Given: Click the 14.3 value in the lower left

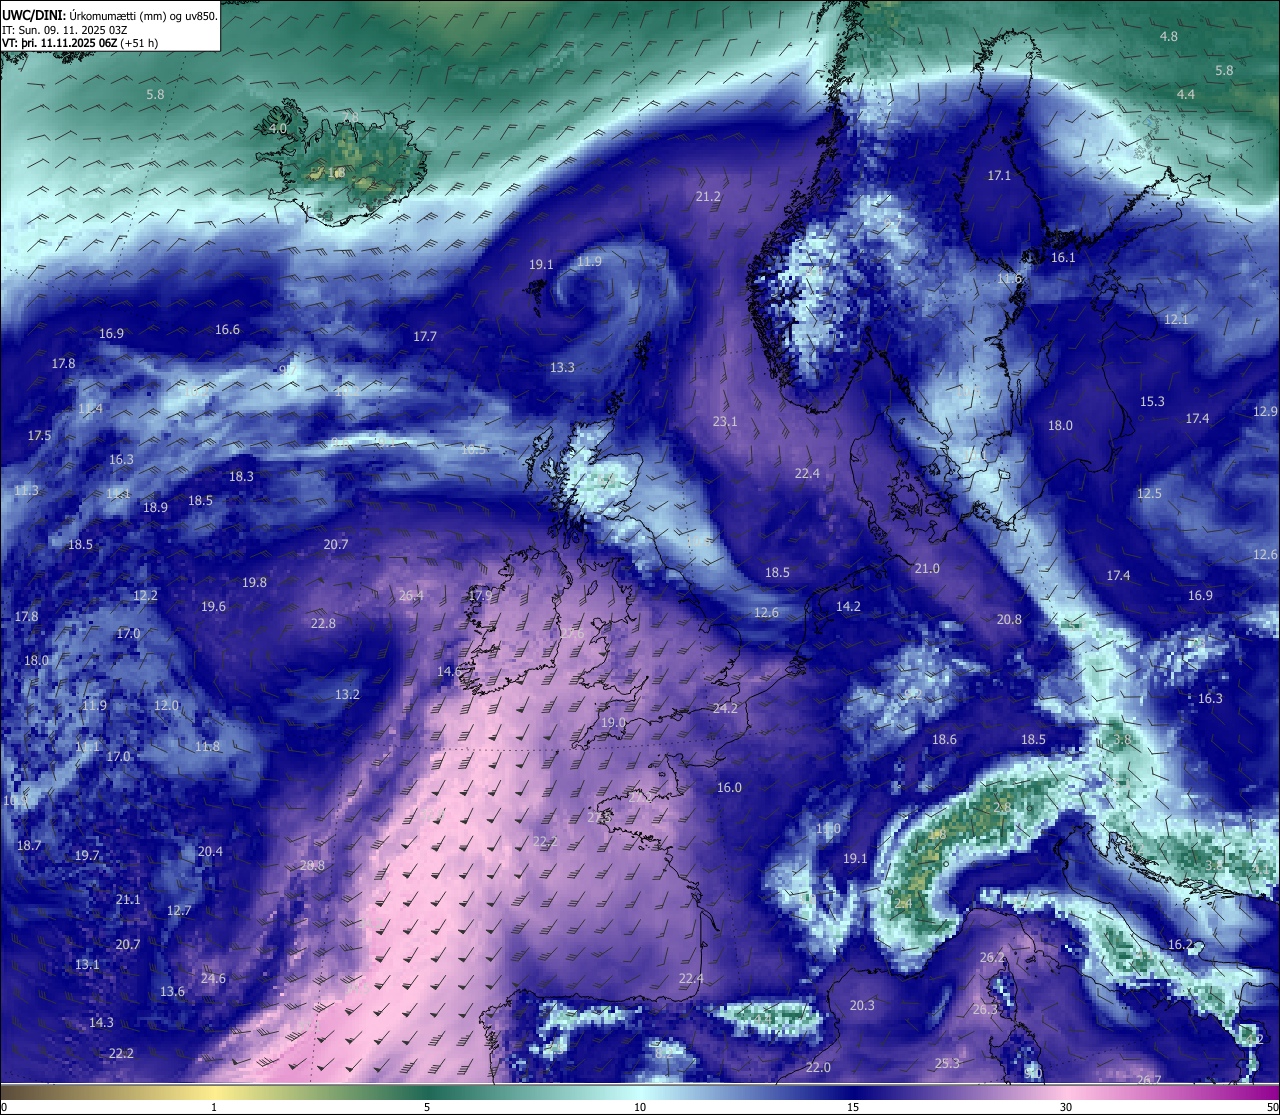Looking at the screenshot, I should (101, 1022).
